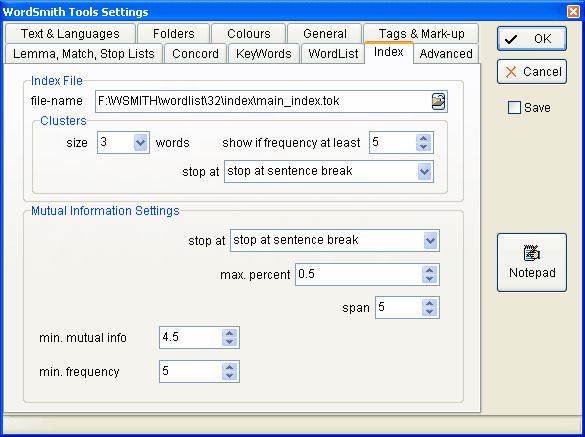
Task: Decrease show if frequency at least value
Action: pos(423,147)
